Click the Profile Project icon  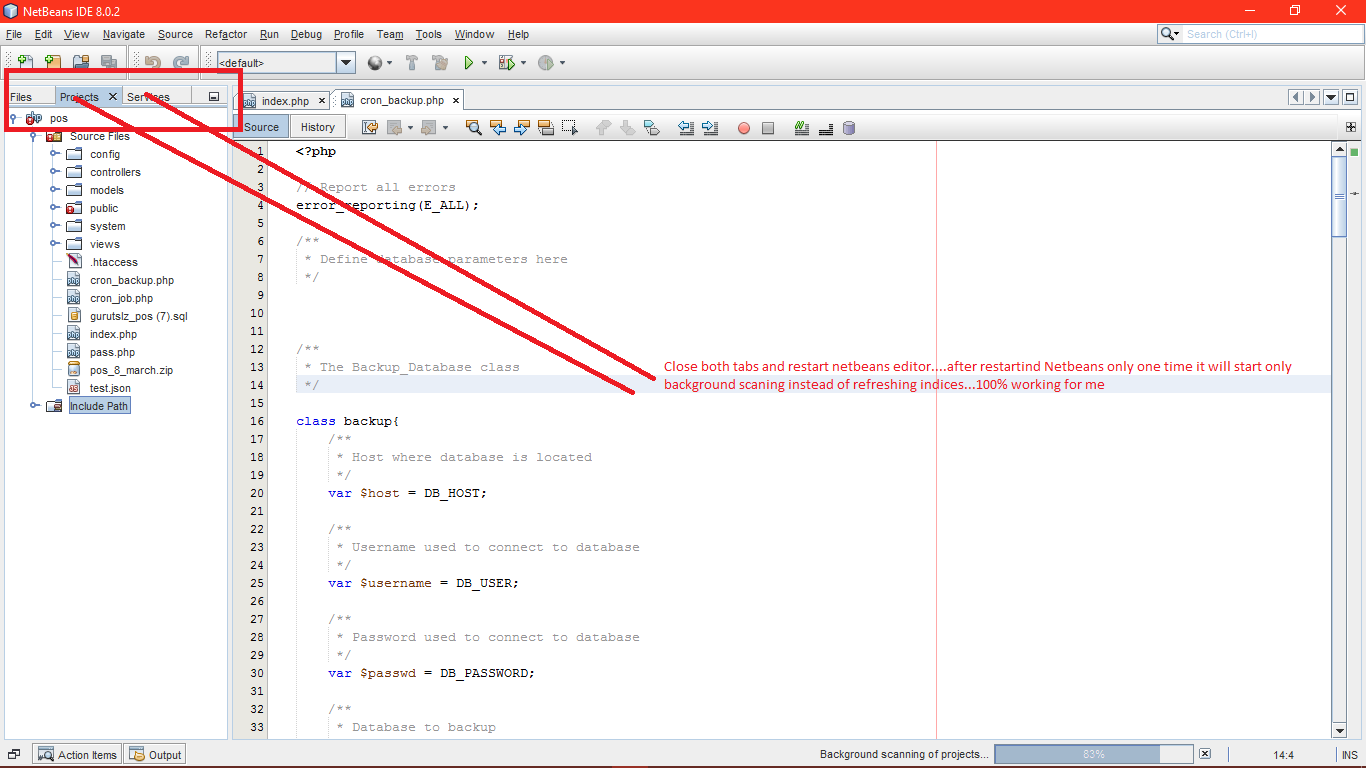point(546,62)
